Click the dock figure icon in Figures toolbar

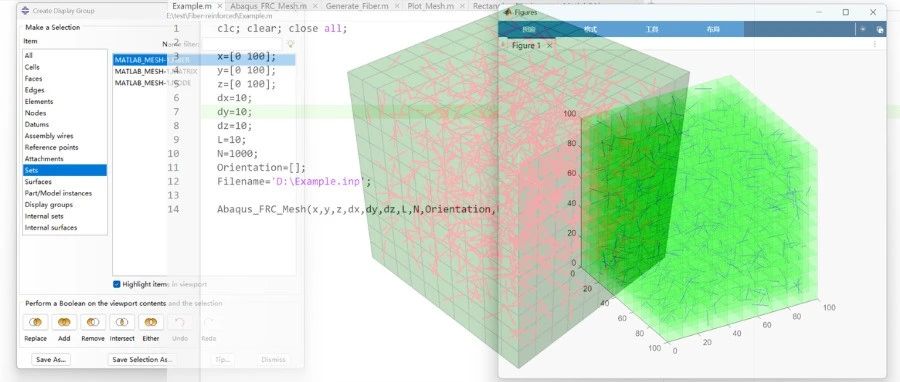click(879, 29)
